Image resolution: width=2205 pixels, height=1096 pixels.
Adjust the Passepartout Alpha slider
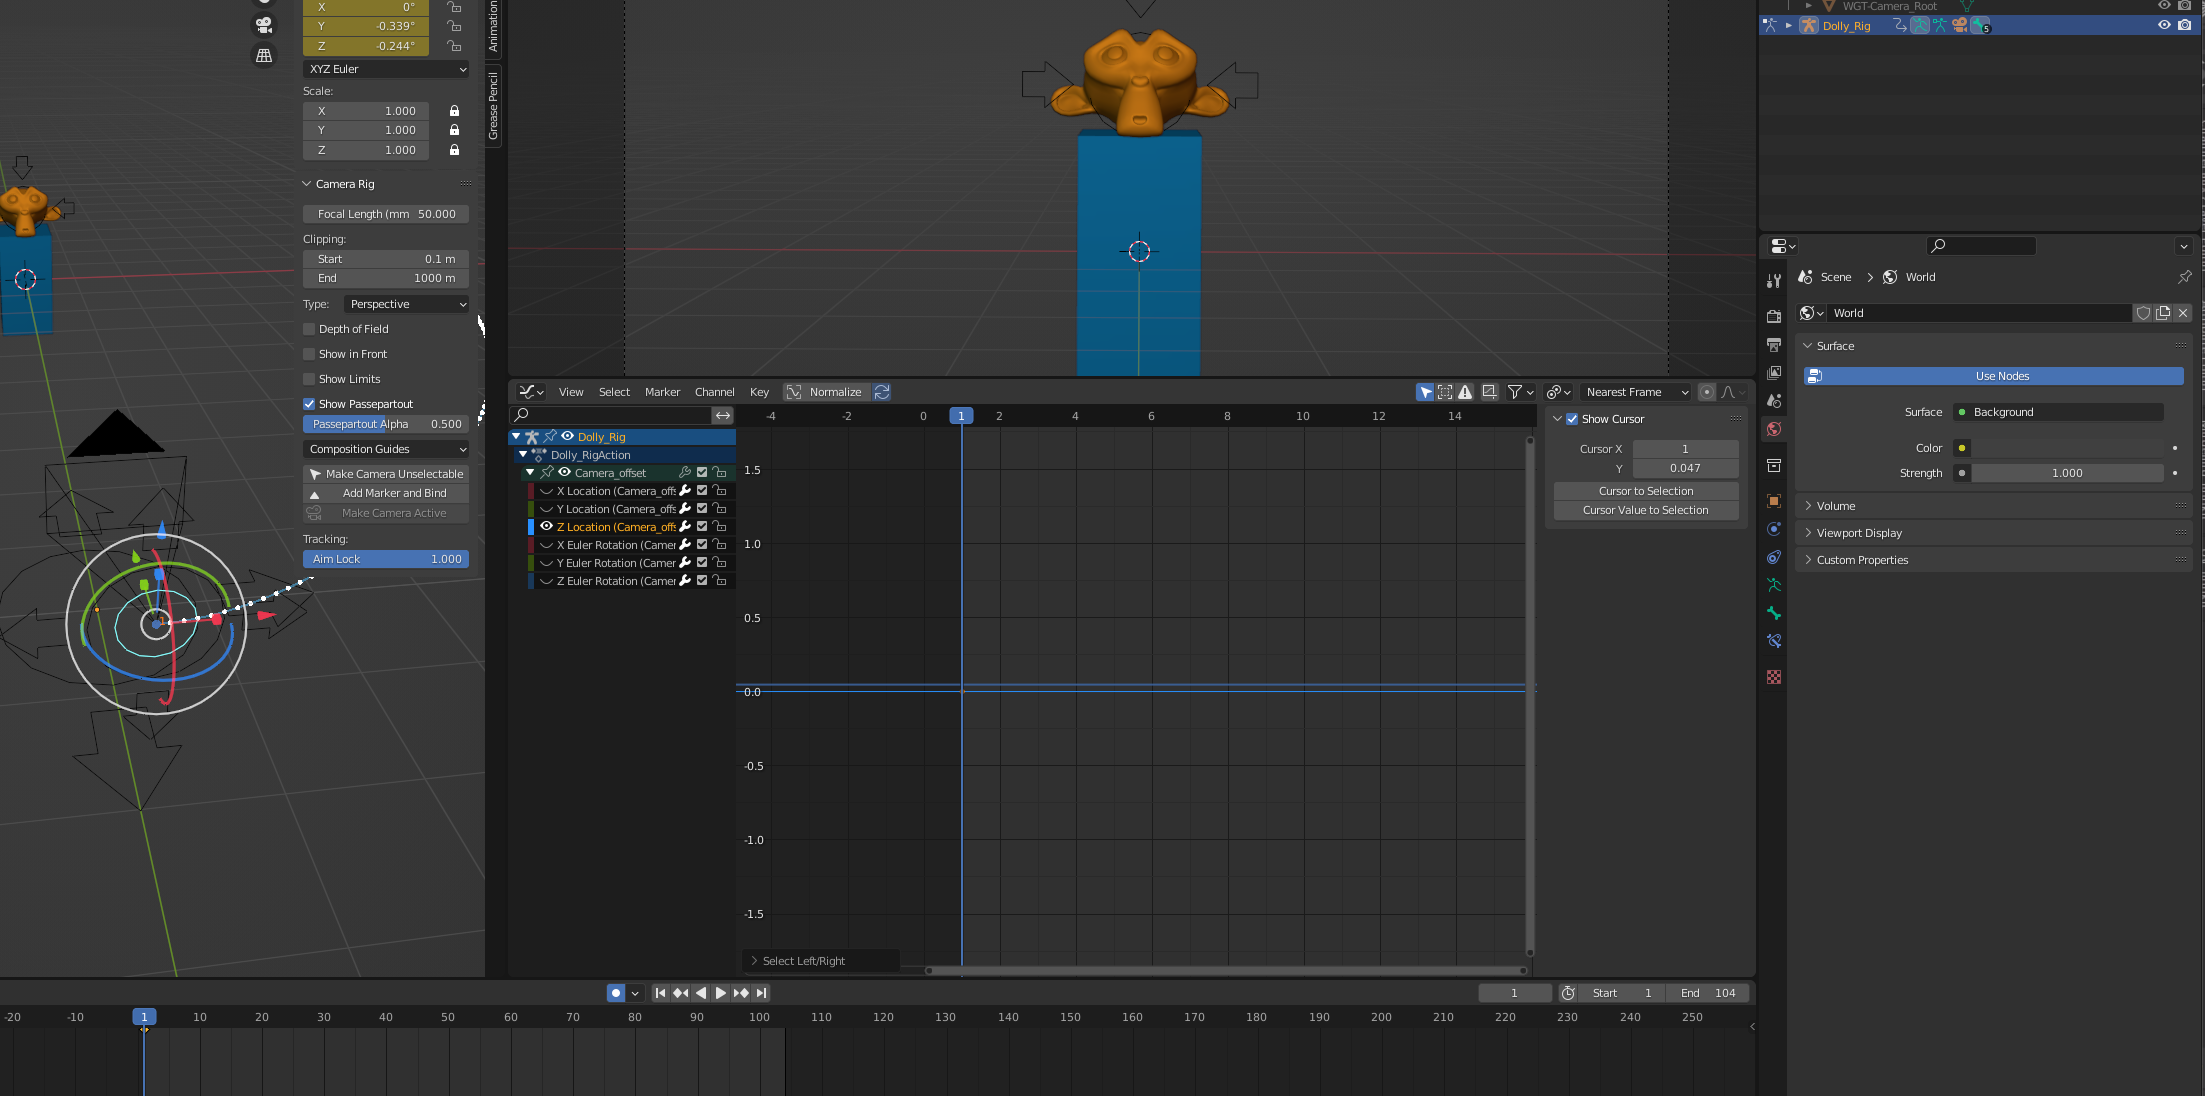click(x=386, y=424)
